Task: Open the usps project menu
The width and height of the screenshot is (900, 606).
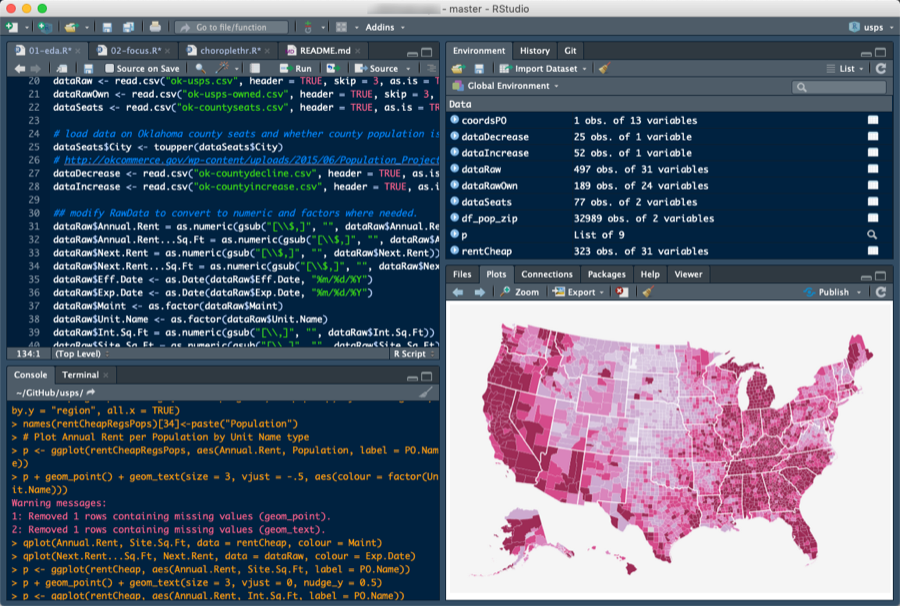Action: tap(871, 27)
